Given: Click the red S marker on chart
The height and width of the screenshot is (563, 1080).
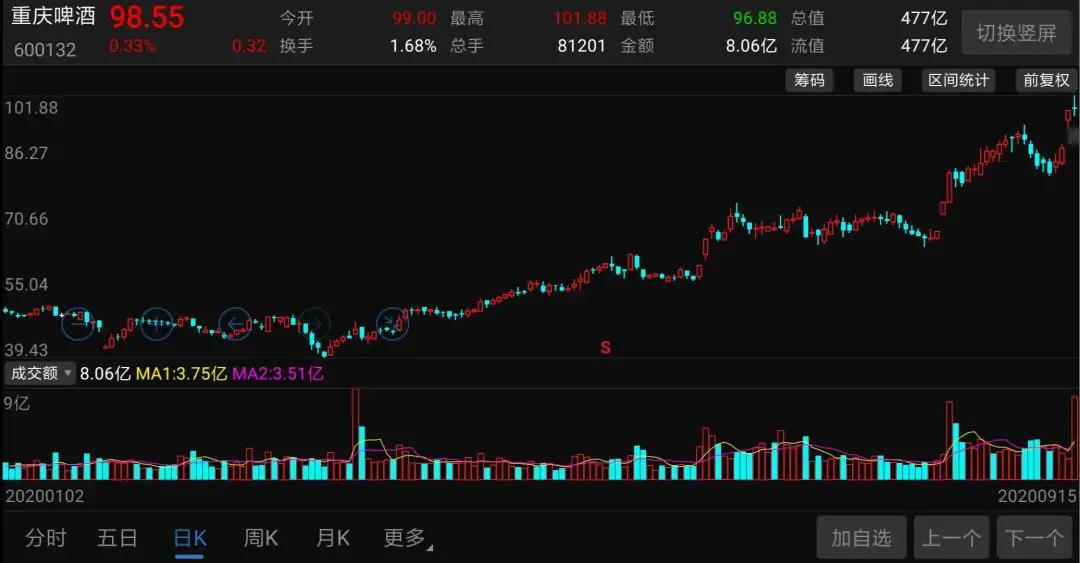Looking at the screenshot, I should click(x=605, y=347).
